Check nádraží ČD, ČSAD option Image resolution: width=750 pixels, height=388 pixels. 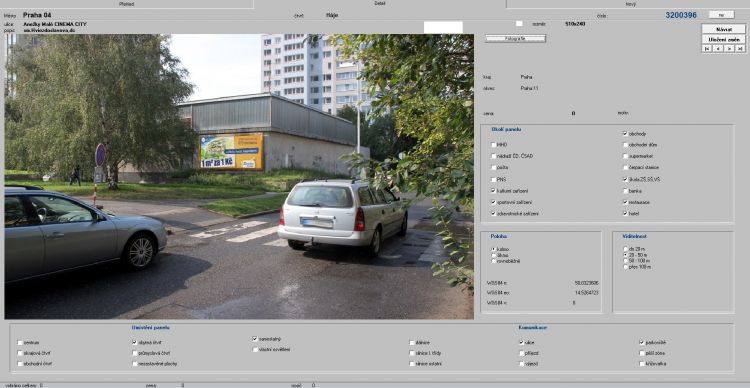tap(494, 156)
